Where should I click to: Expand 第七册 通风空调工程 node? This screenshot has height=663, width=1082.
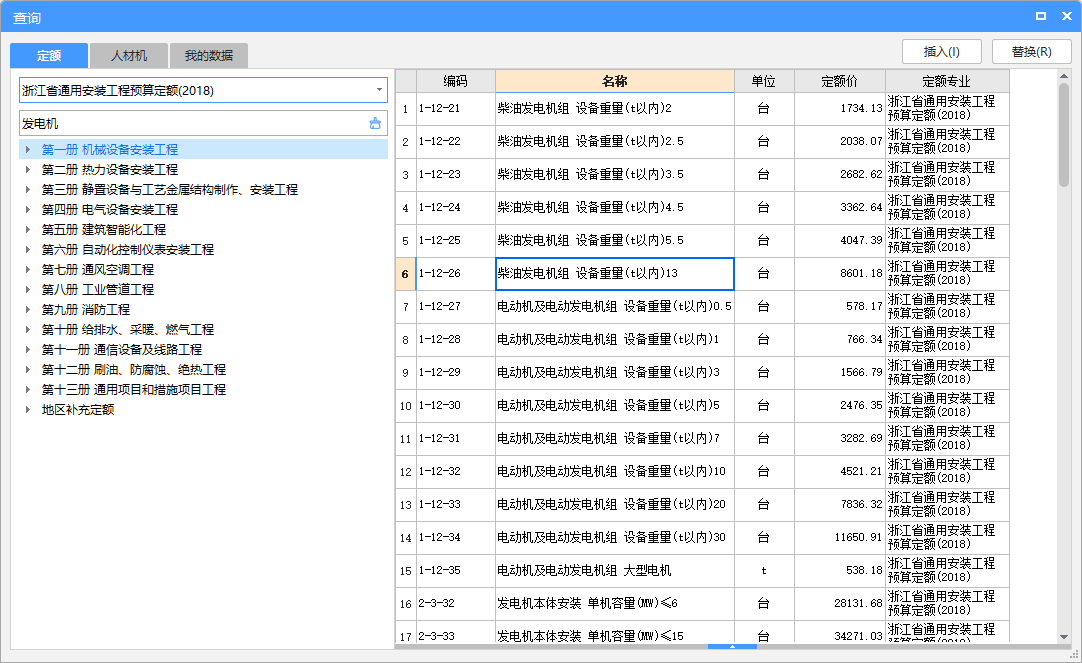pyautogui.click(x=28, y=269)
